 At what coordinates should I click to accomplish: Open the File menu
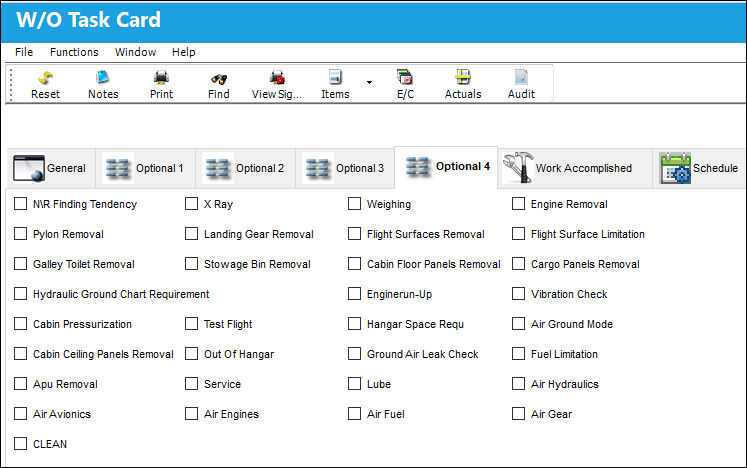coord(24,52)
